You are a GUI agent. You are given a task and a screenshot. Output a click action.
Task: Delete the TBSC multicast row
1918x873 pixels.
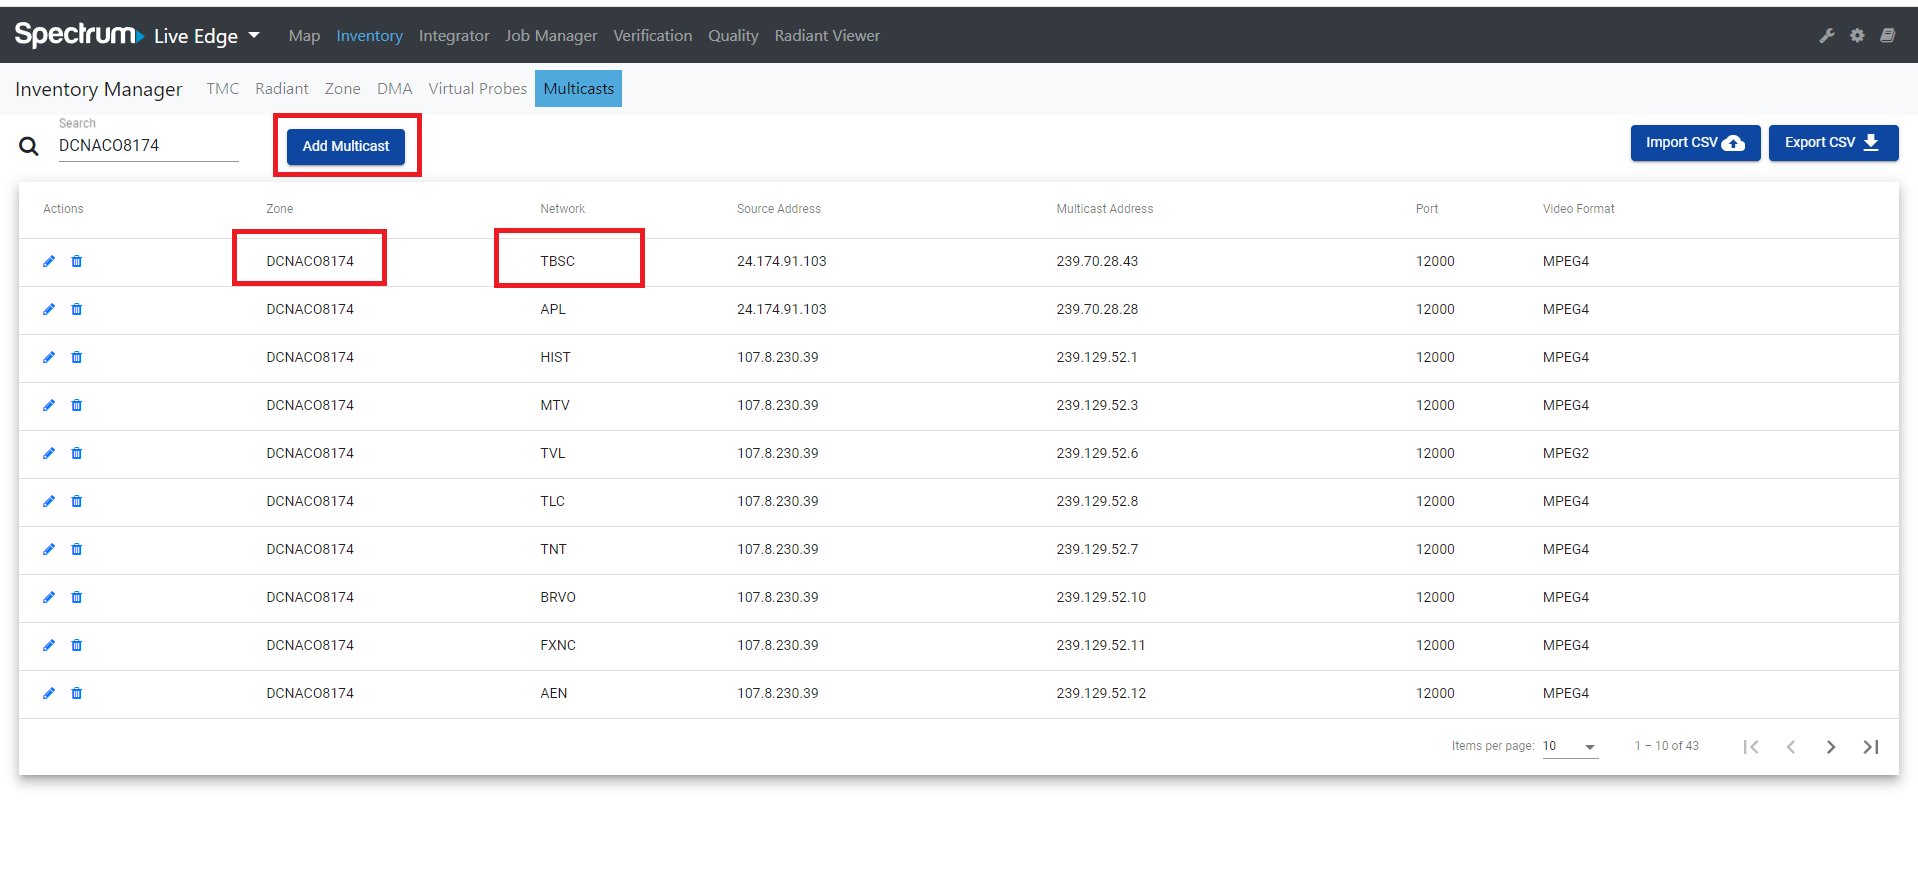77,261
